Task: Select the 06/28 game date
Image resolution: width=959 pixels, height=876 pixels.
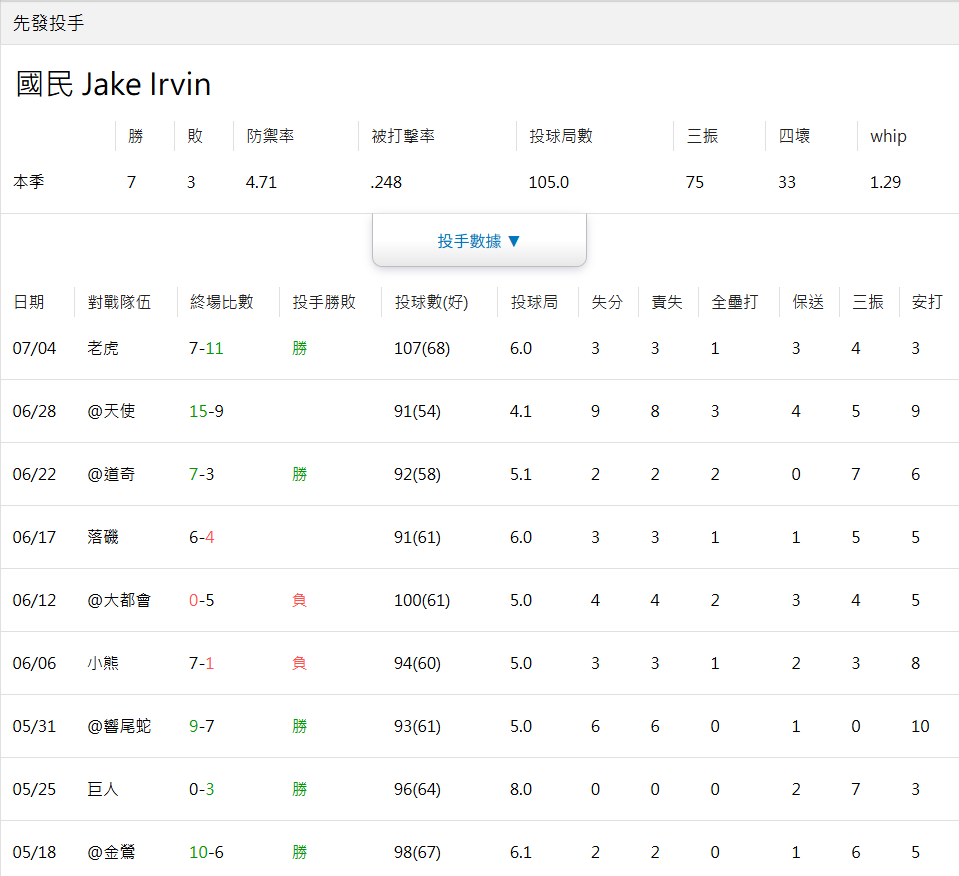Action: click(x=34, y=412)
